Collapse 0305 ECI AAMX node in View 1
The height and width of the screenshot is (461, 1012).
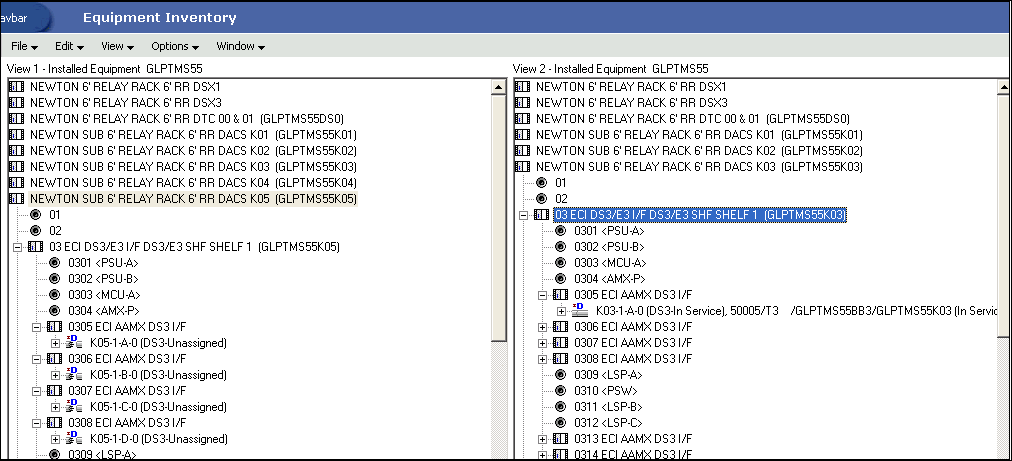point(36,327)
